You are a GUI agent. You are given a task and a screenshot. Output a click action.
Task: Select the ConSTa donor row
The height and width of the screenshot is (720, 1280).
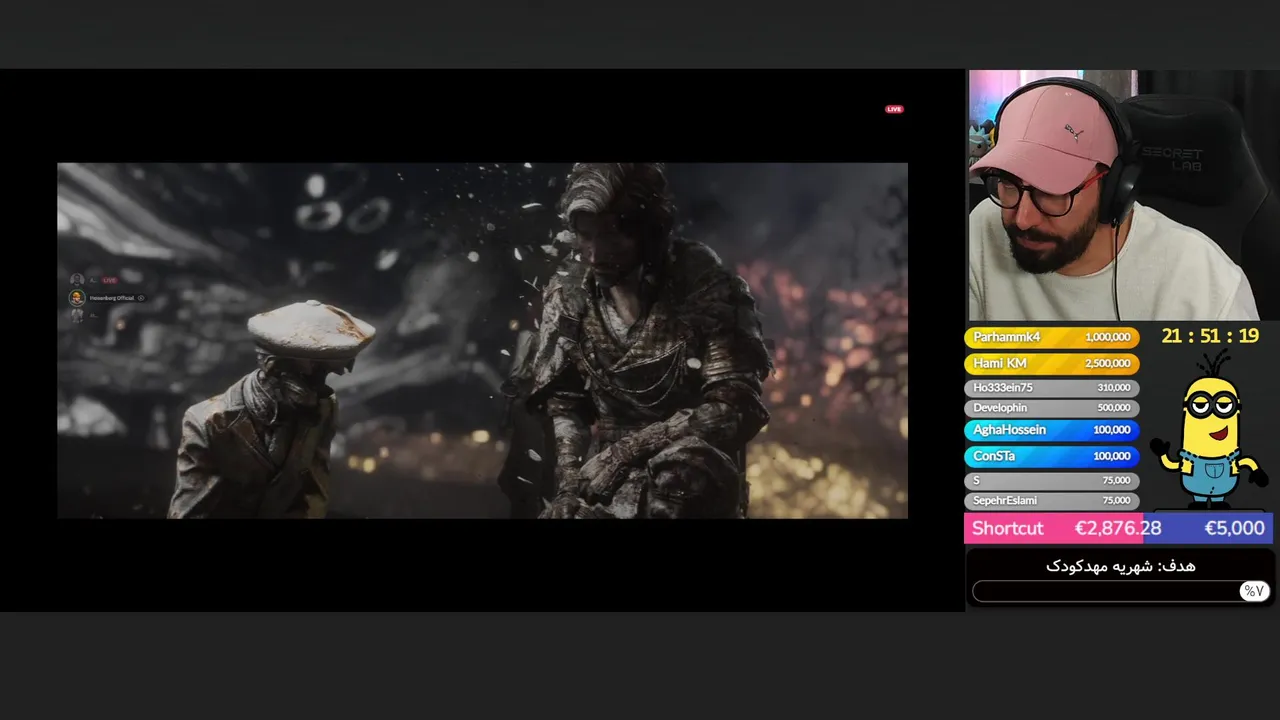(x=1051, y=456)
